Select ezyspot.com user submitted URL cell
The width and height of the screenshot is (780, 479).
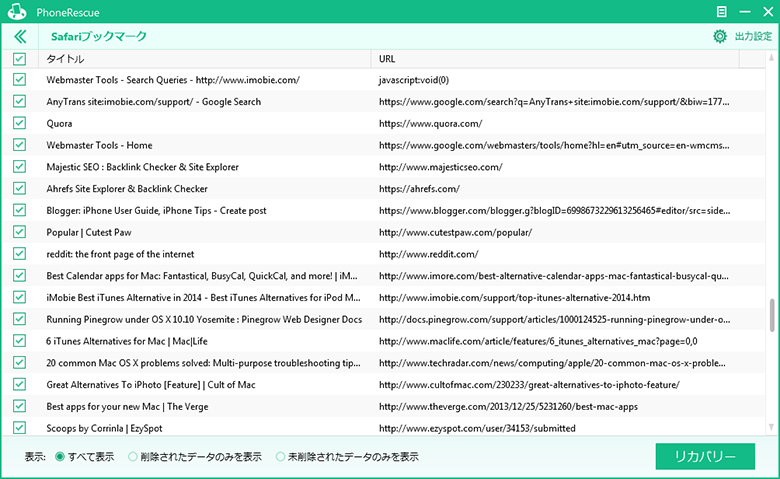477,428
